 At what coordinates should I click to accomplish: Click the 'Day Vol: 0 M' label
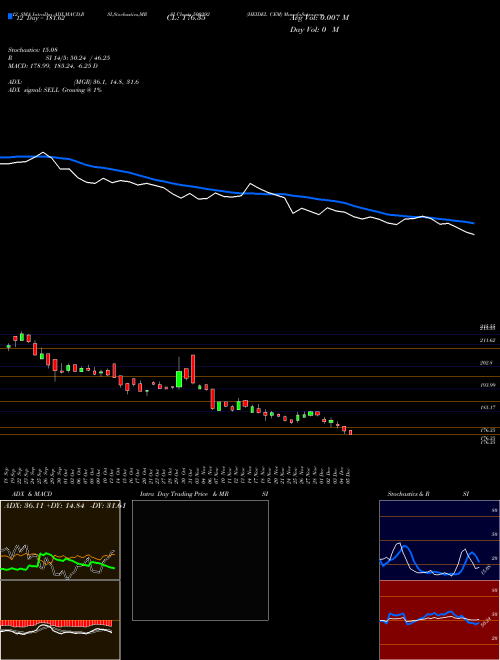click(314, 30)
